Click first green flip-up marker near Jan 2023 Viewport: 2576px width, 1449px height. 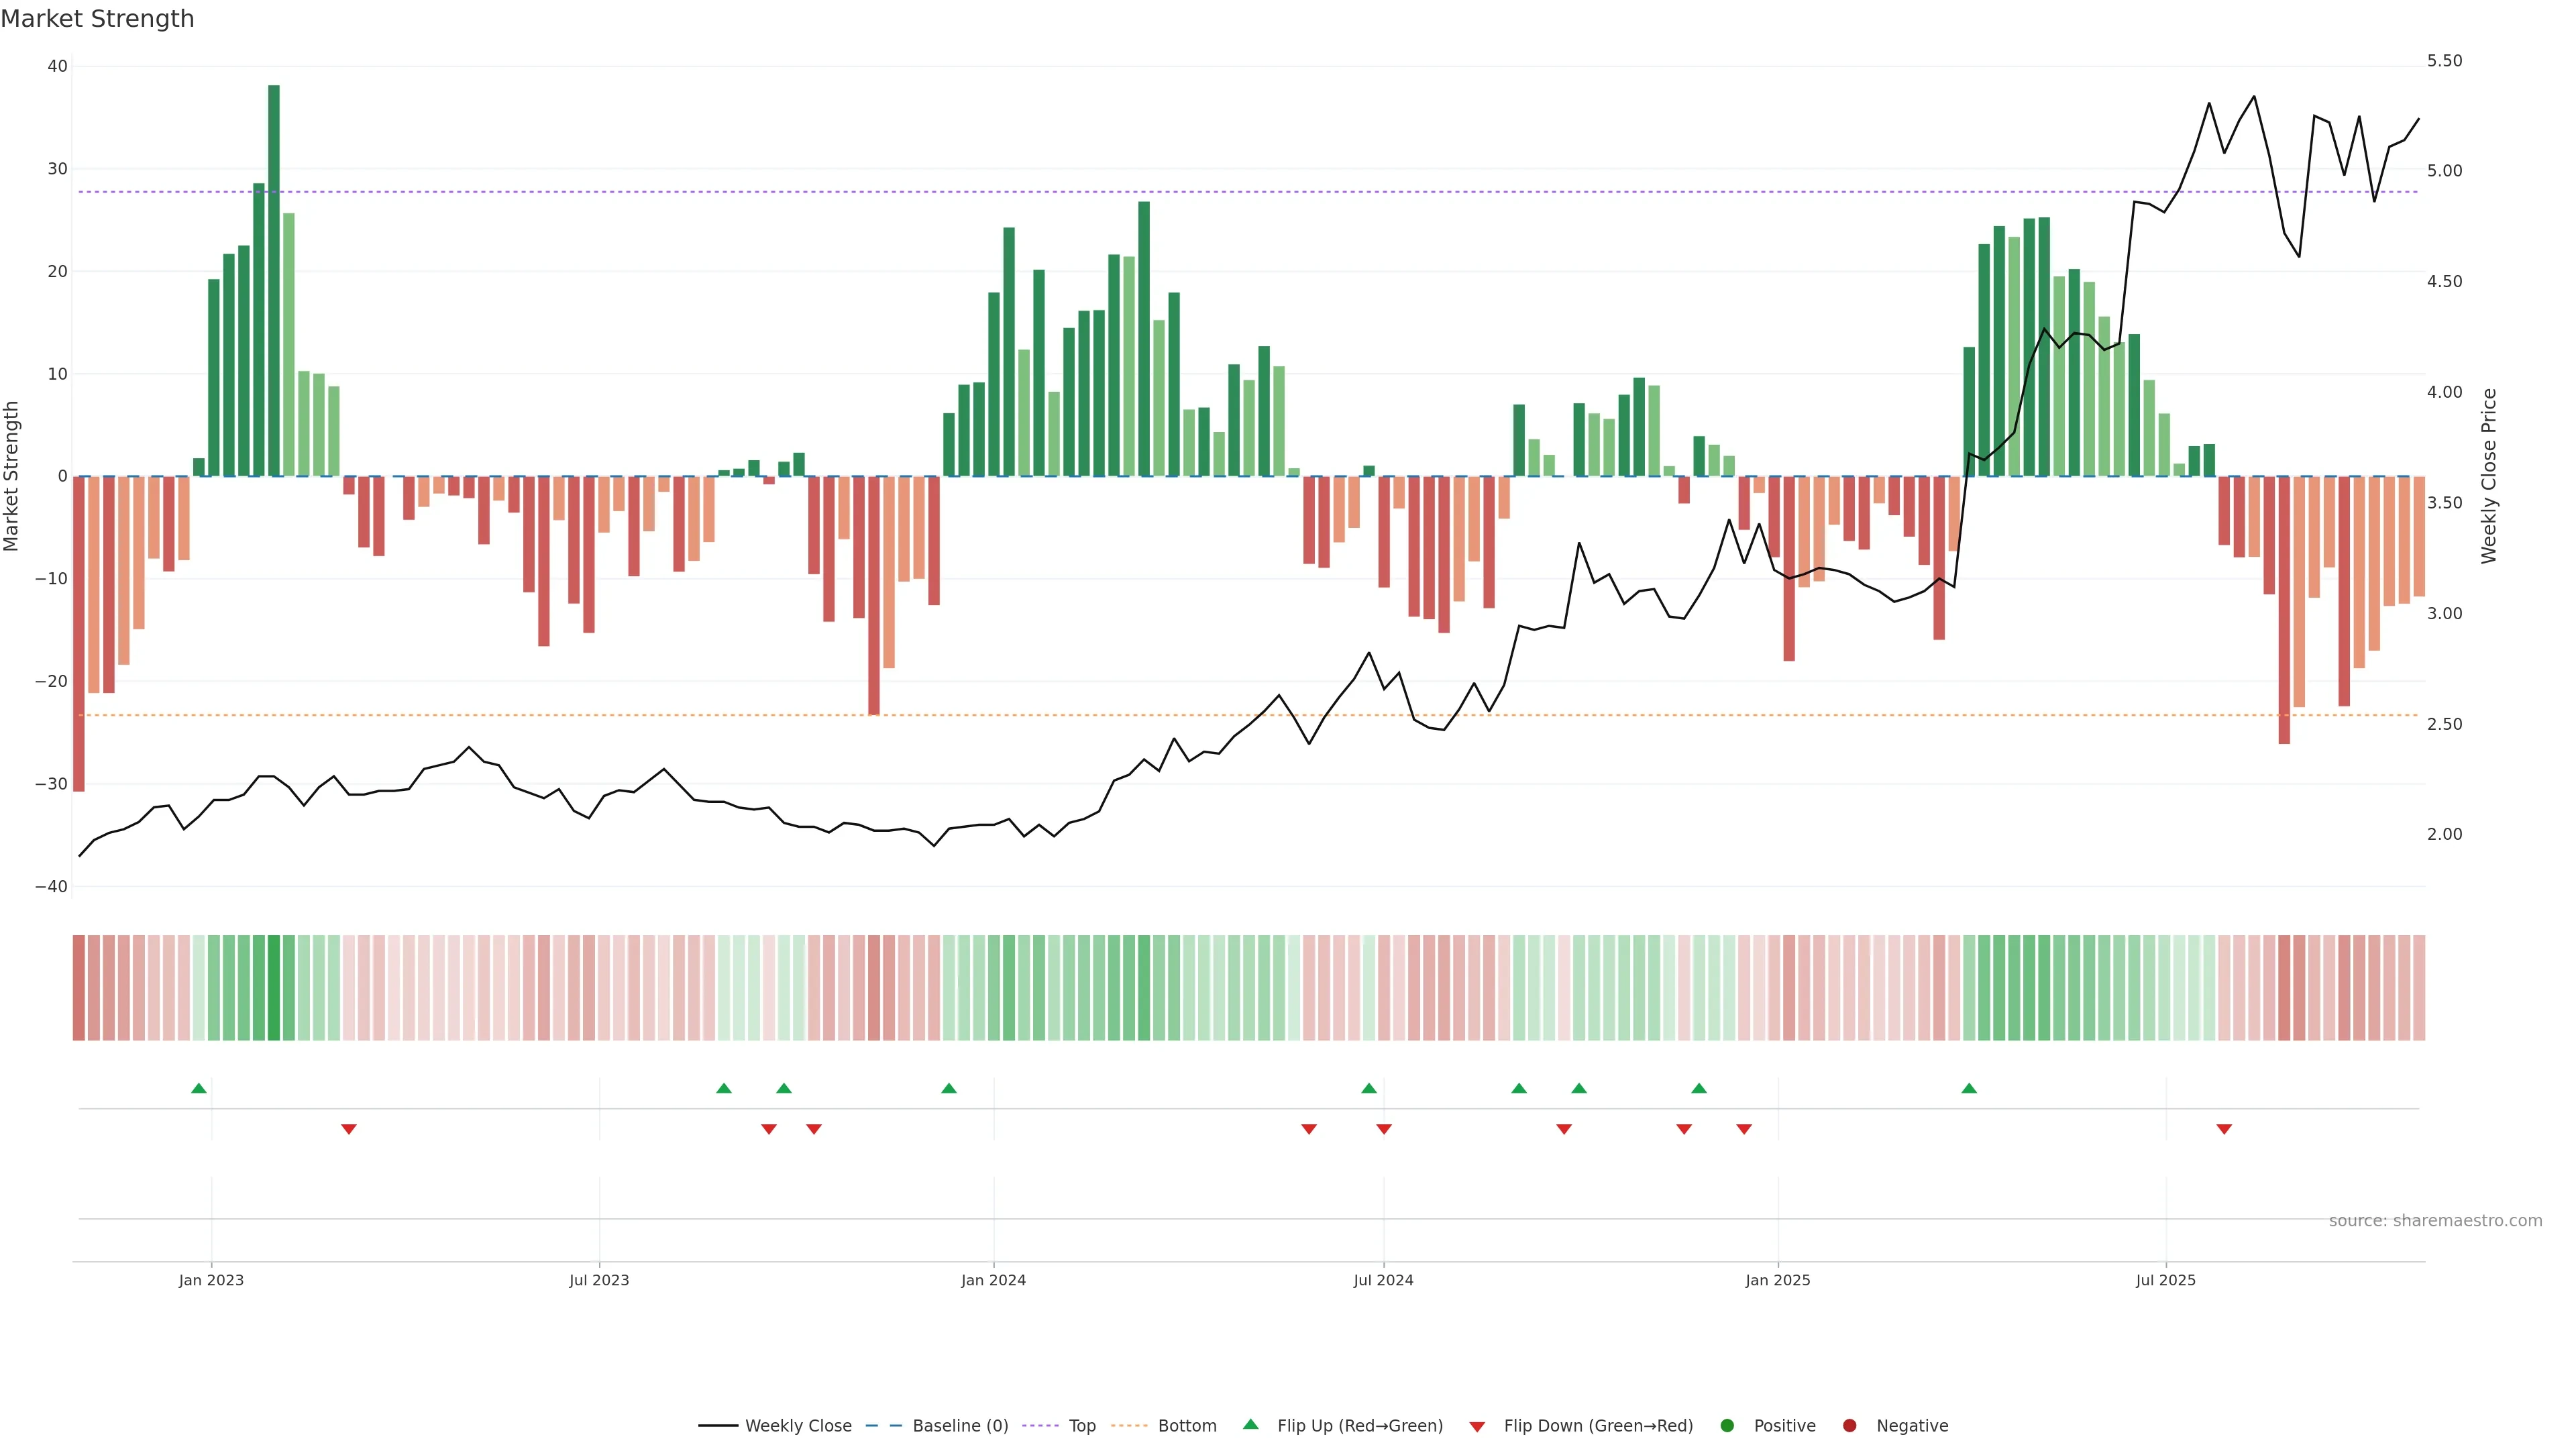coord(199,1088)
